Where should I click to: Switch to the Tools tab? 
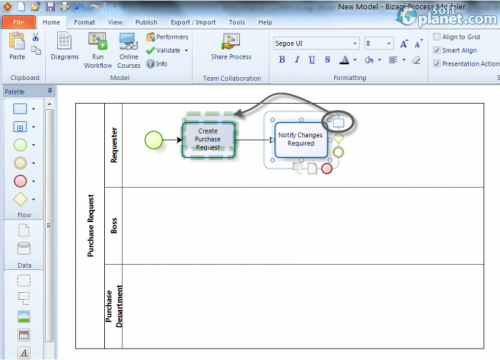pos(237,22)
